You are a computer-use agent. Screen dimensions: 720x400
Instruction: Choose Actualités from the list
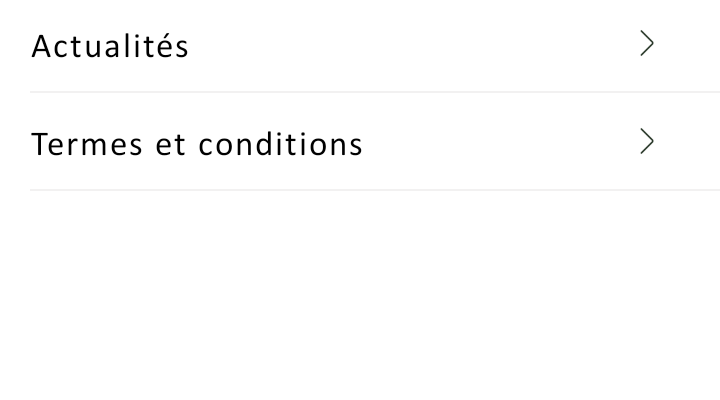(110, 46)
